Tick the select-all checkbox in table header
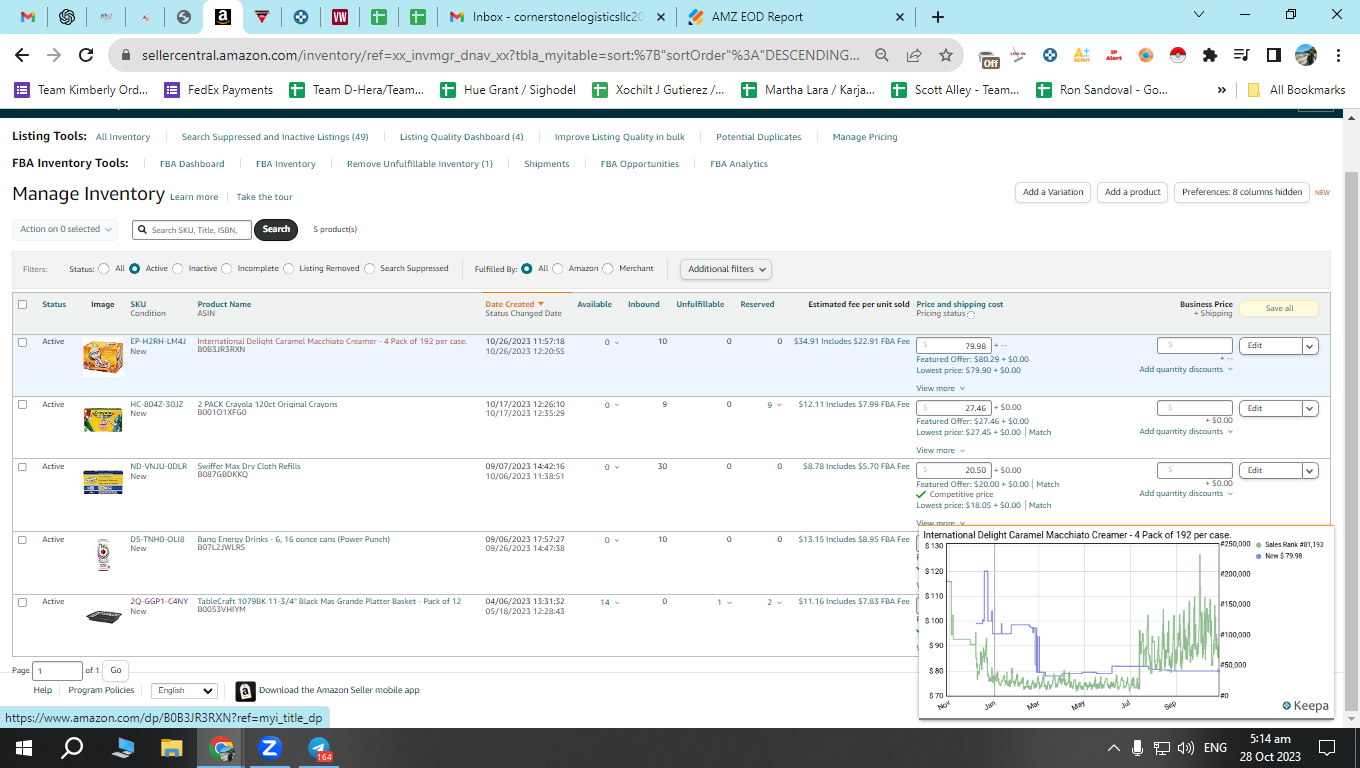 point(23,305)
